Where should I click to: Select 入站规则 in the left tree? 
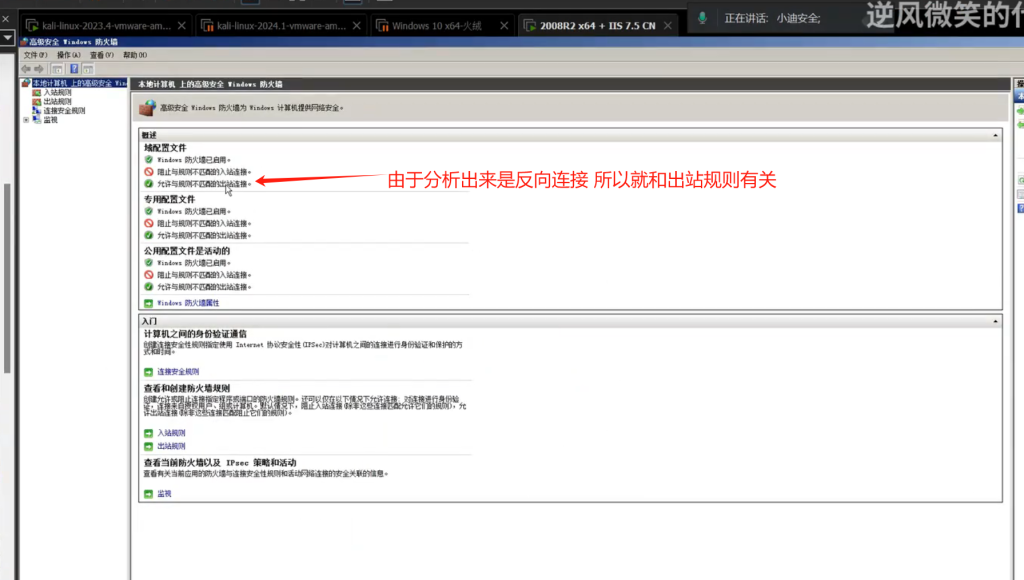[x=57, y=93]
